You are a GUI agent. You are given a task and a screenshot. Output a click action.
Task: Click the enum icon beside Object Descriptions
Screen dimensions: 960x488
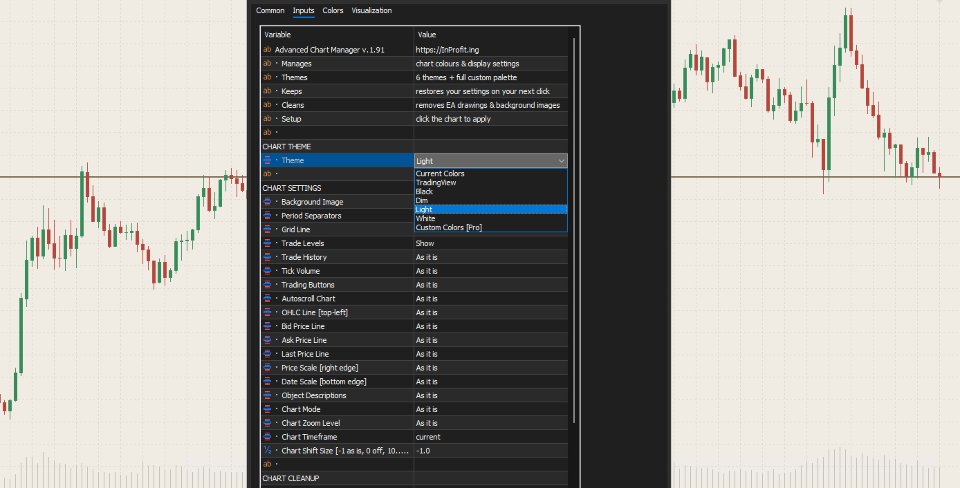[267, 396]
